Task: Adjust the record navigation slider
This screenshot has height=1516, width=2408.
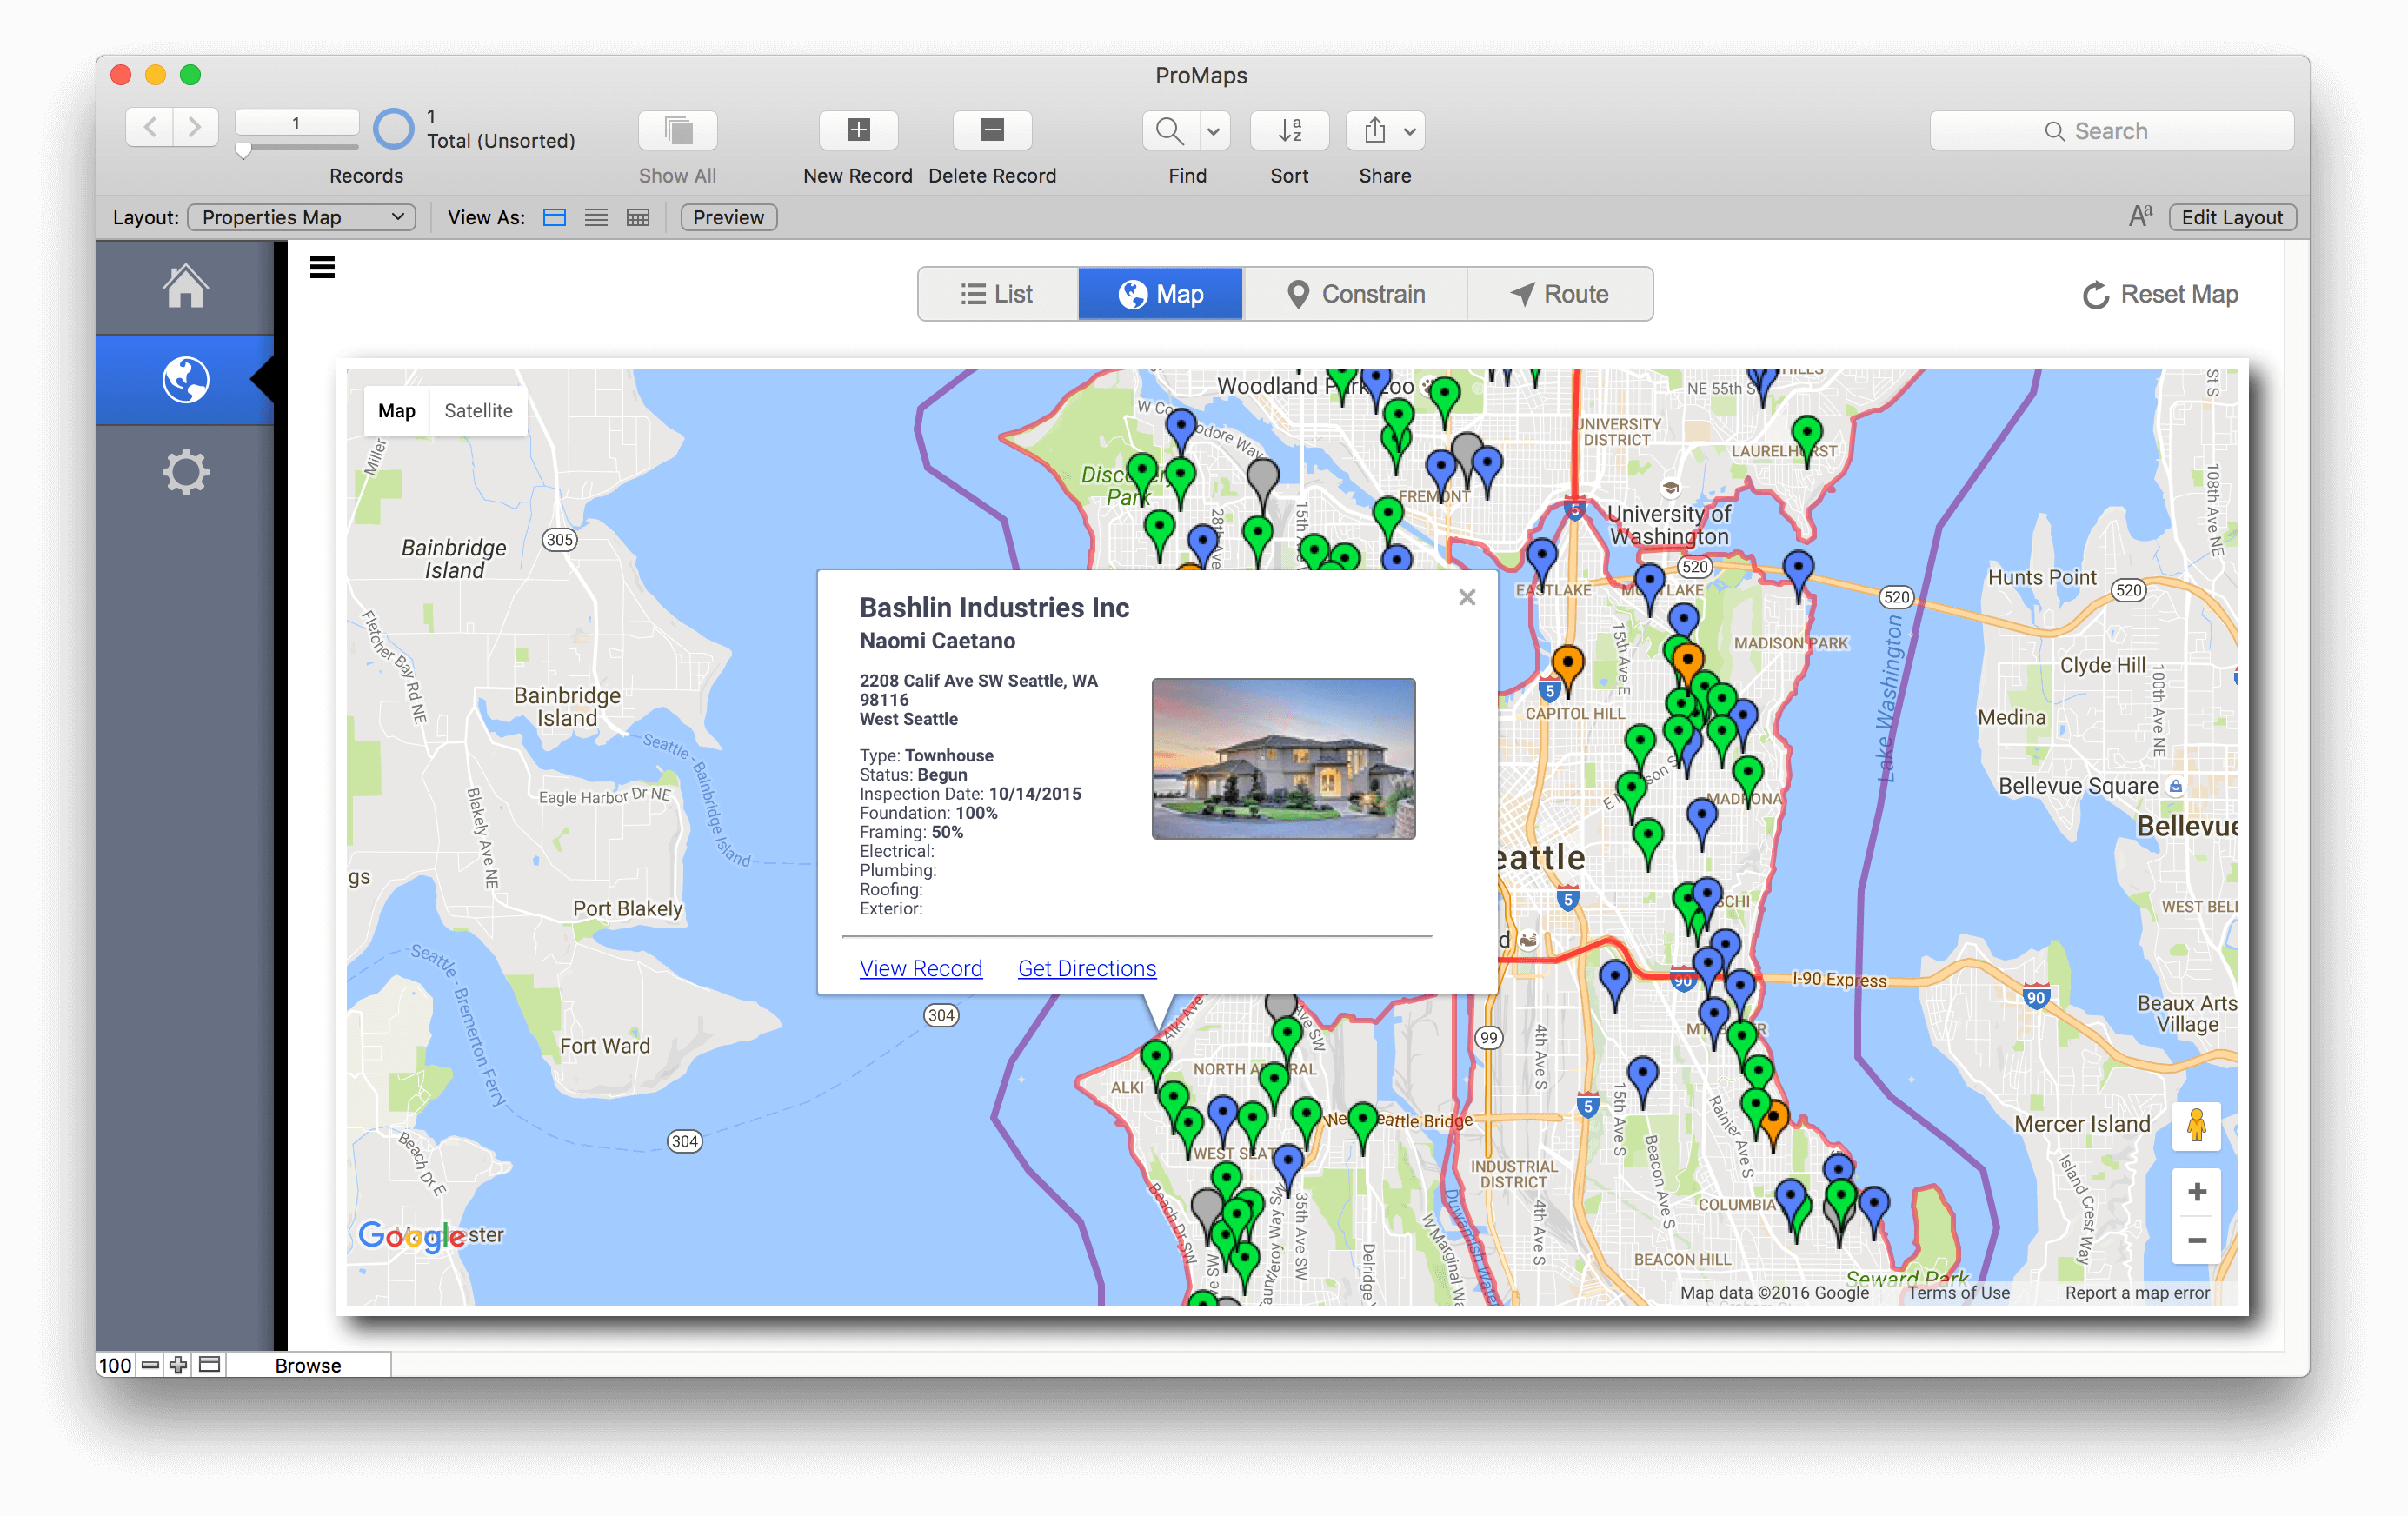Action: point(243,150)
